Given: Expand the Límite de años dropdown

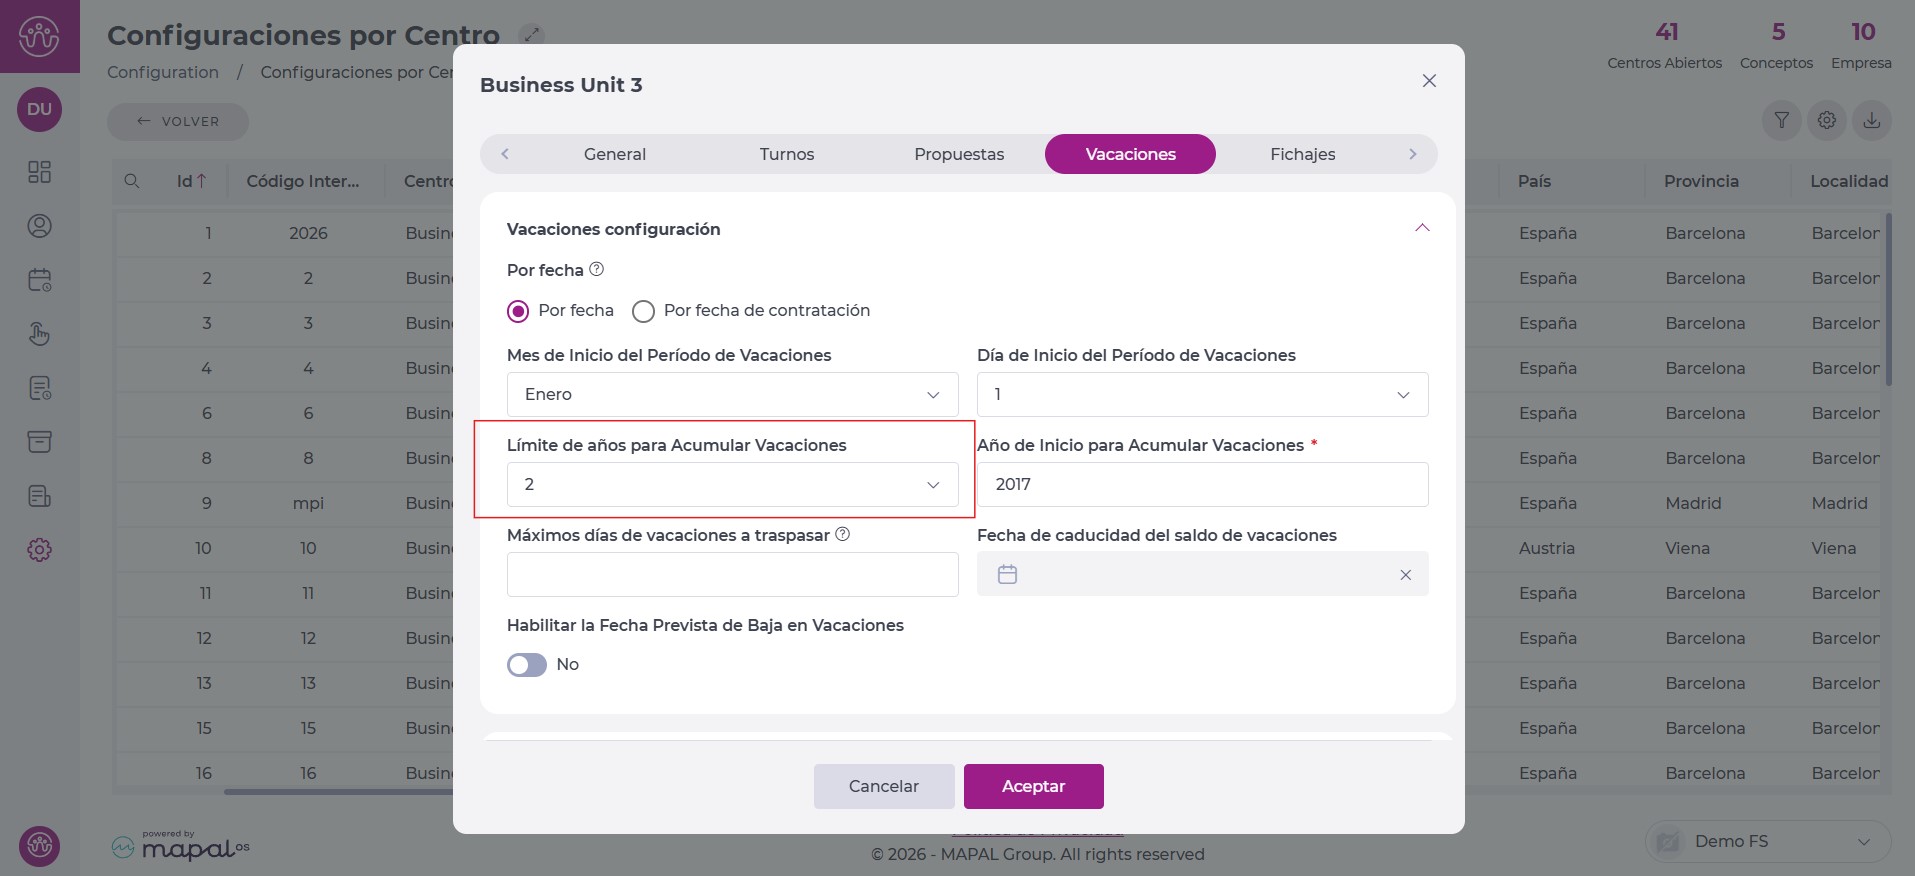Looking at the screenshot, I should (x=732, y=485).
